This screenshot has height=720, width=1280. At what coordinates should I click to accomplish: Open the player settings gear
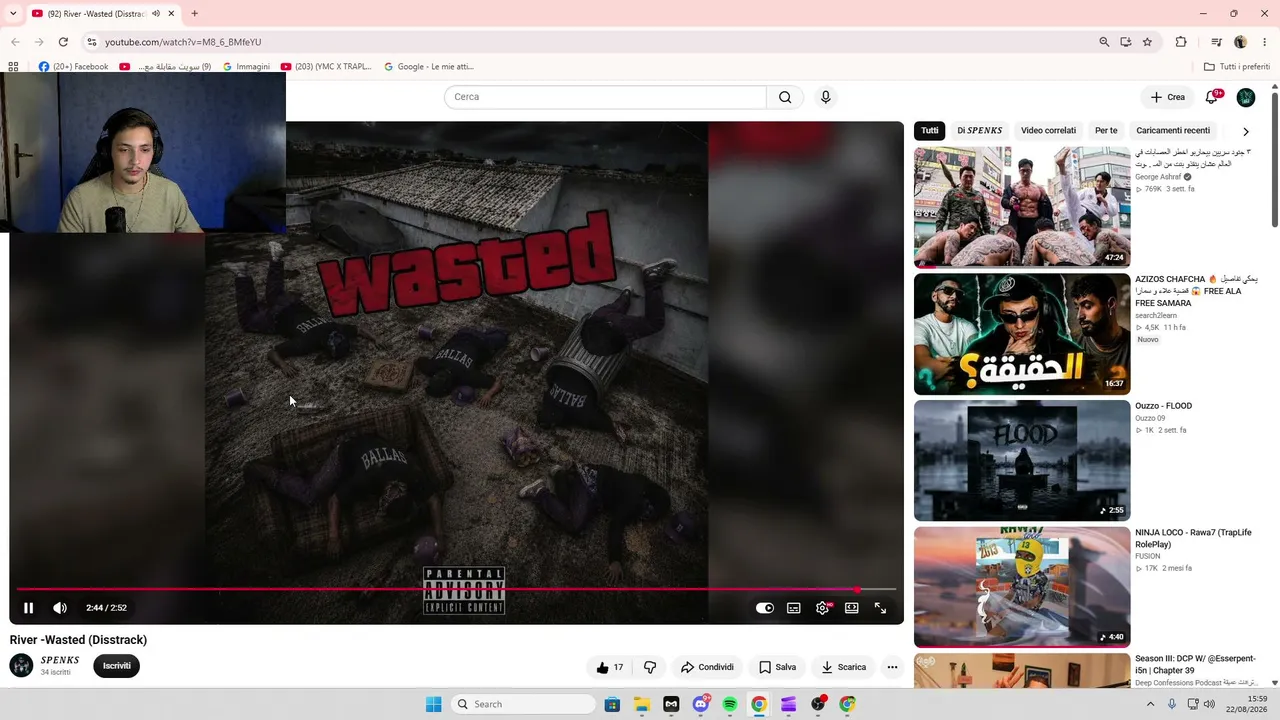(x=822, y=608)
